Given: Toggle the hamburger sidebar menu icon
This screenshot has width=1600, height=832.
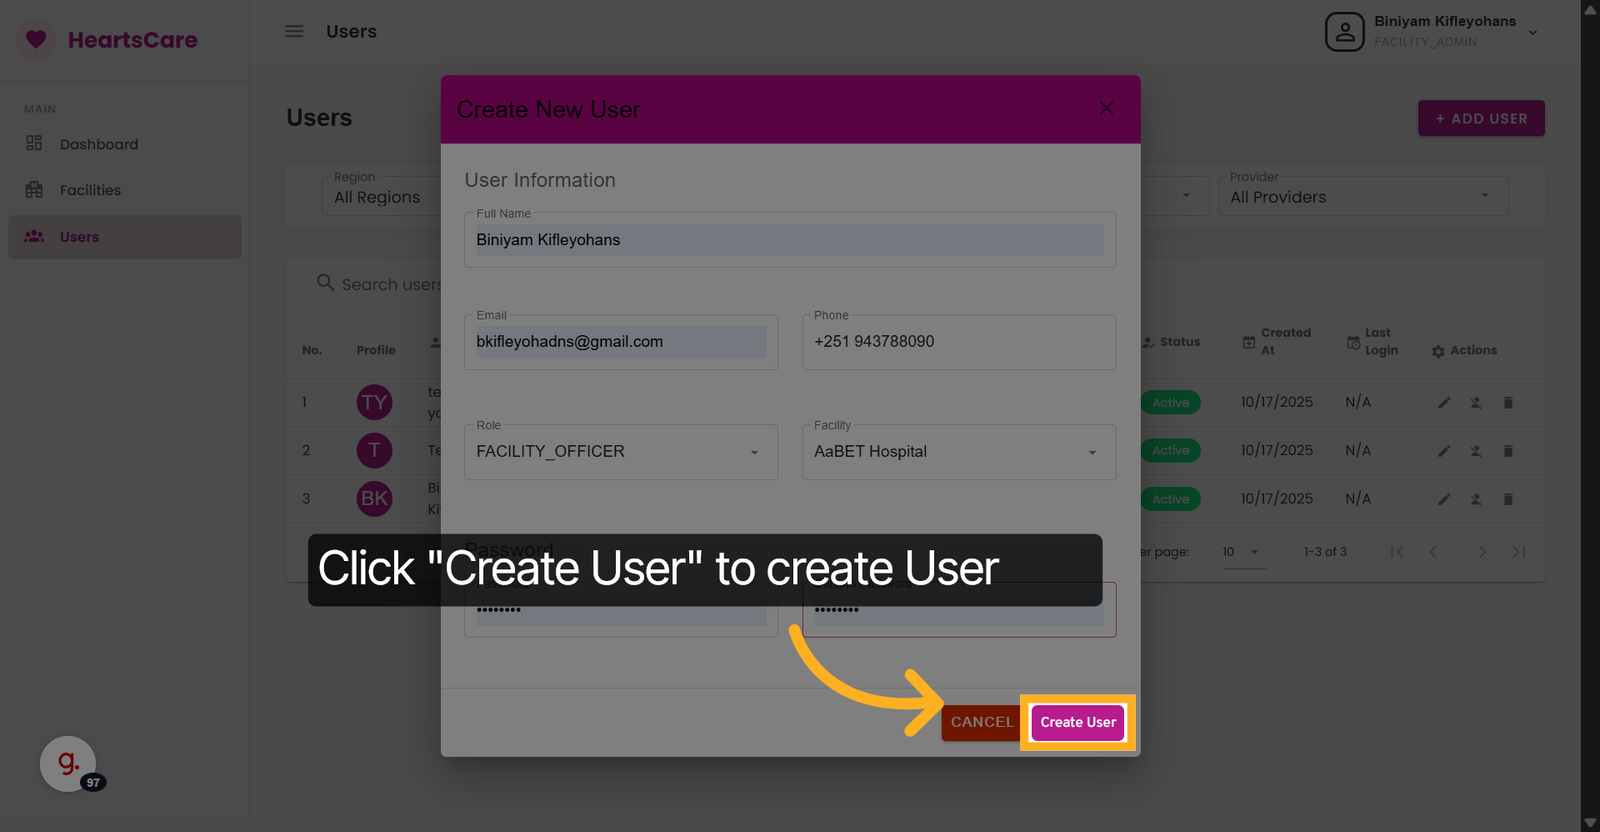Looking at the screenshot, I should click(x=294, y=31).
